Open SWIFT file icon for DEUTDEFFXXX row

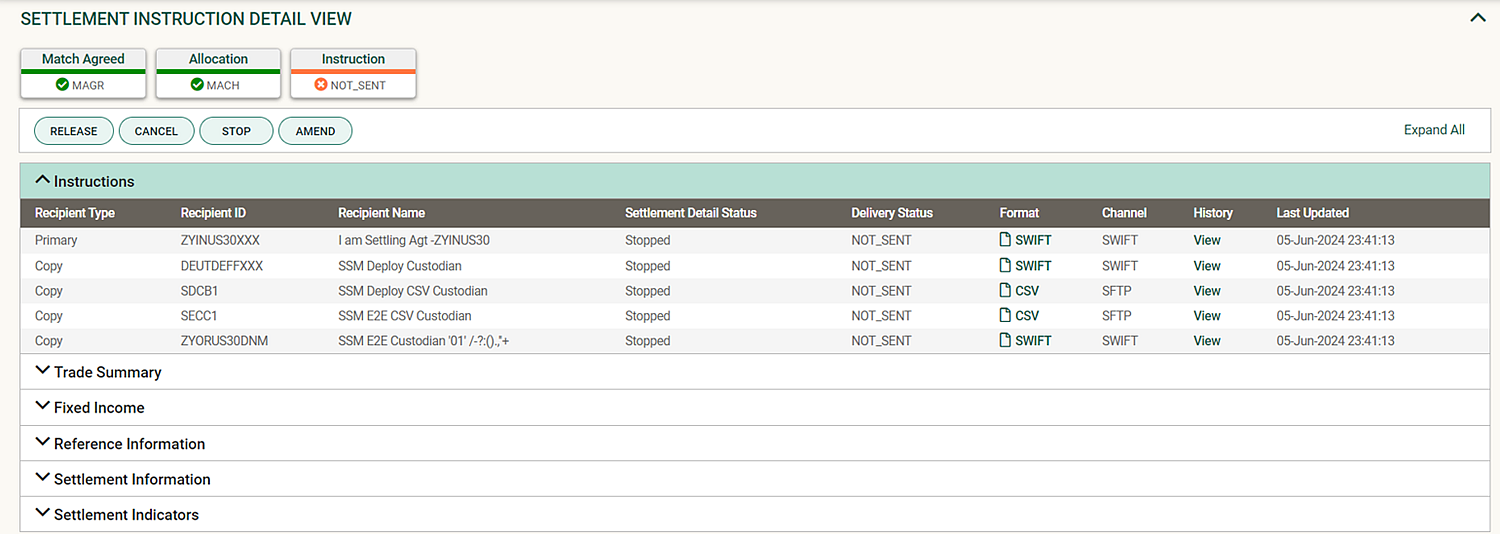tap(1006, 266)
